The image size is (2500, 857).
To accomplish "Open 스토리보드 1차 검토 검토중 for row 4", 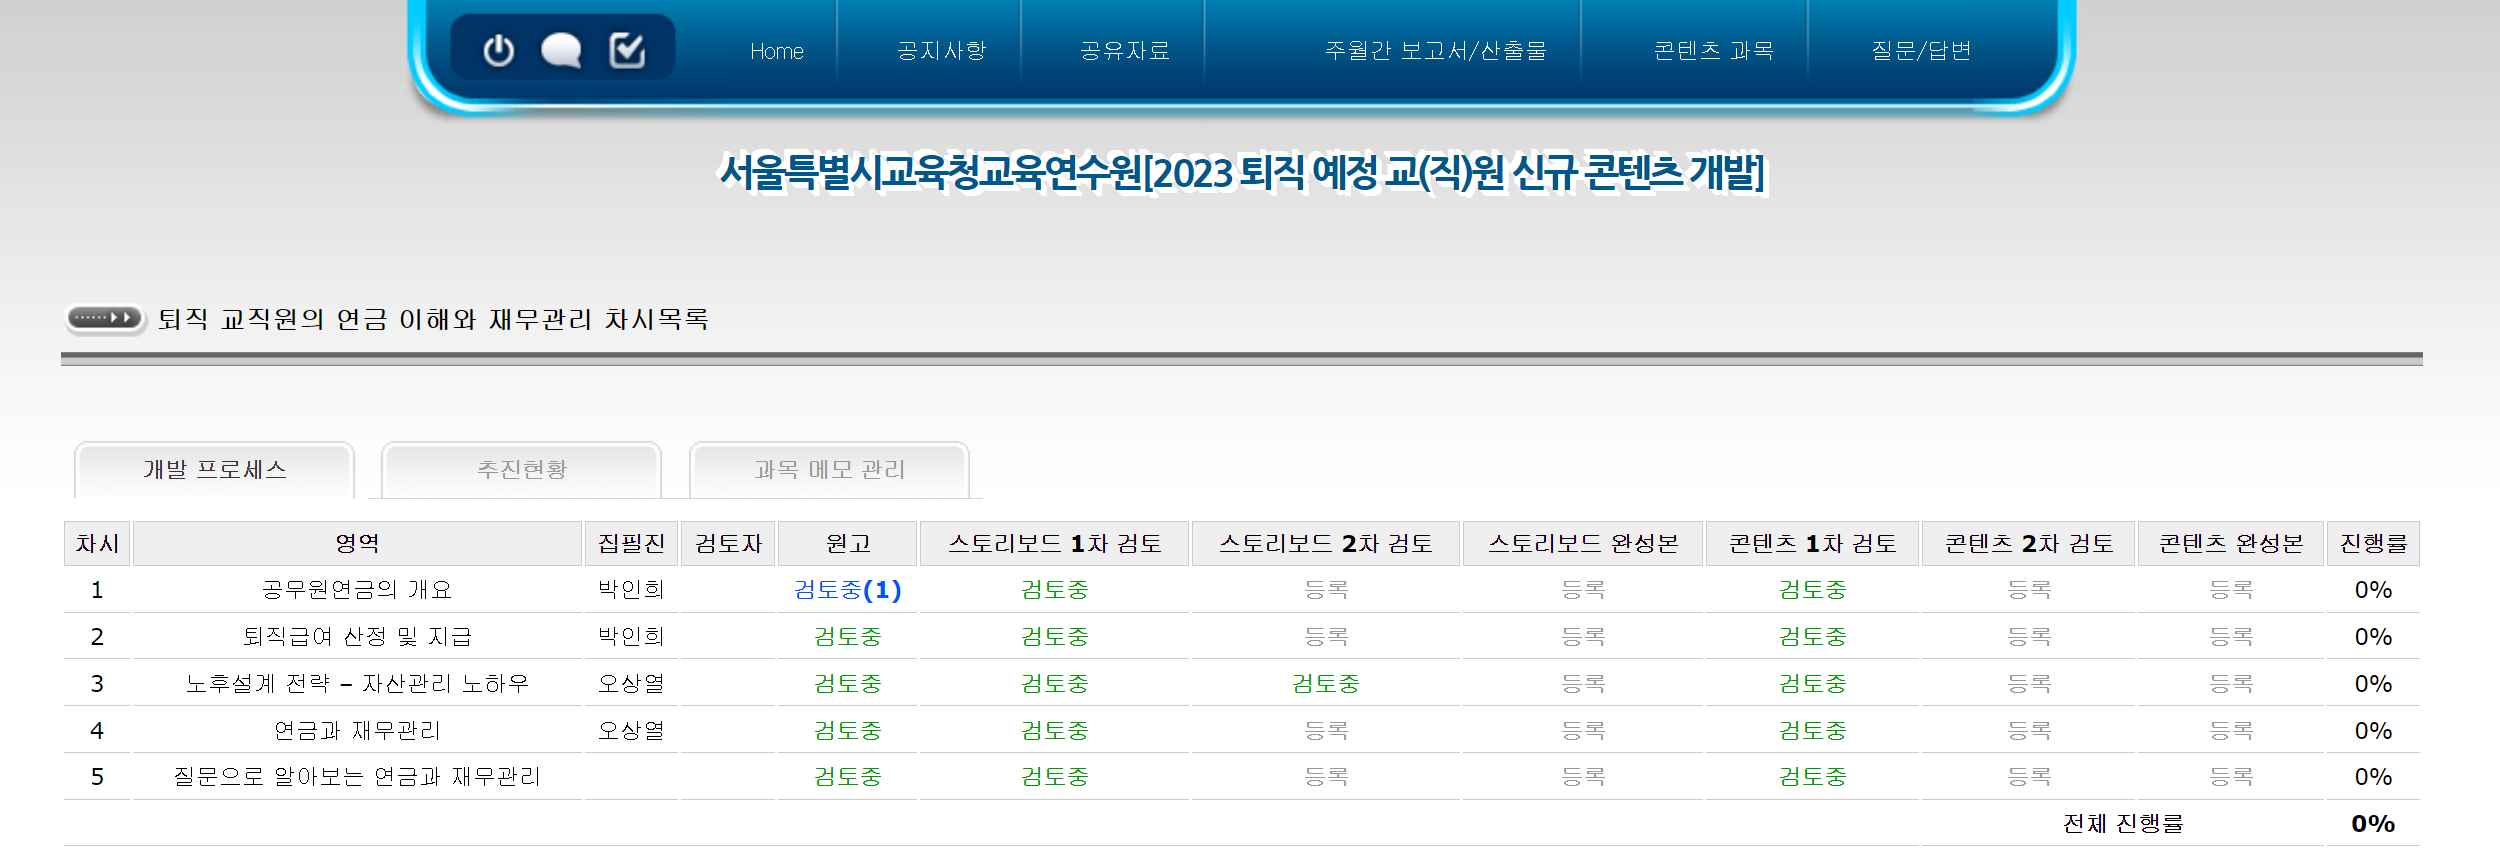I will (1055, 731).
